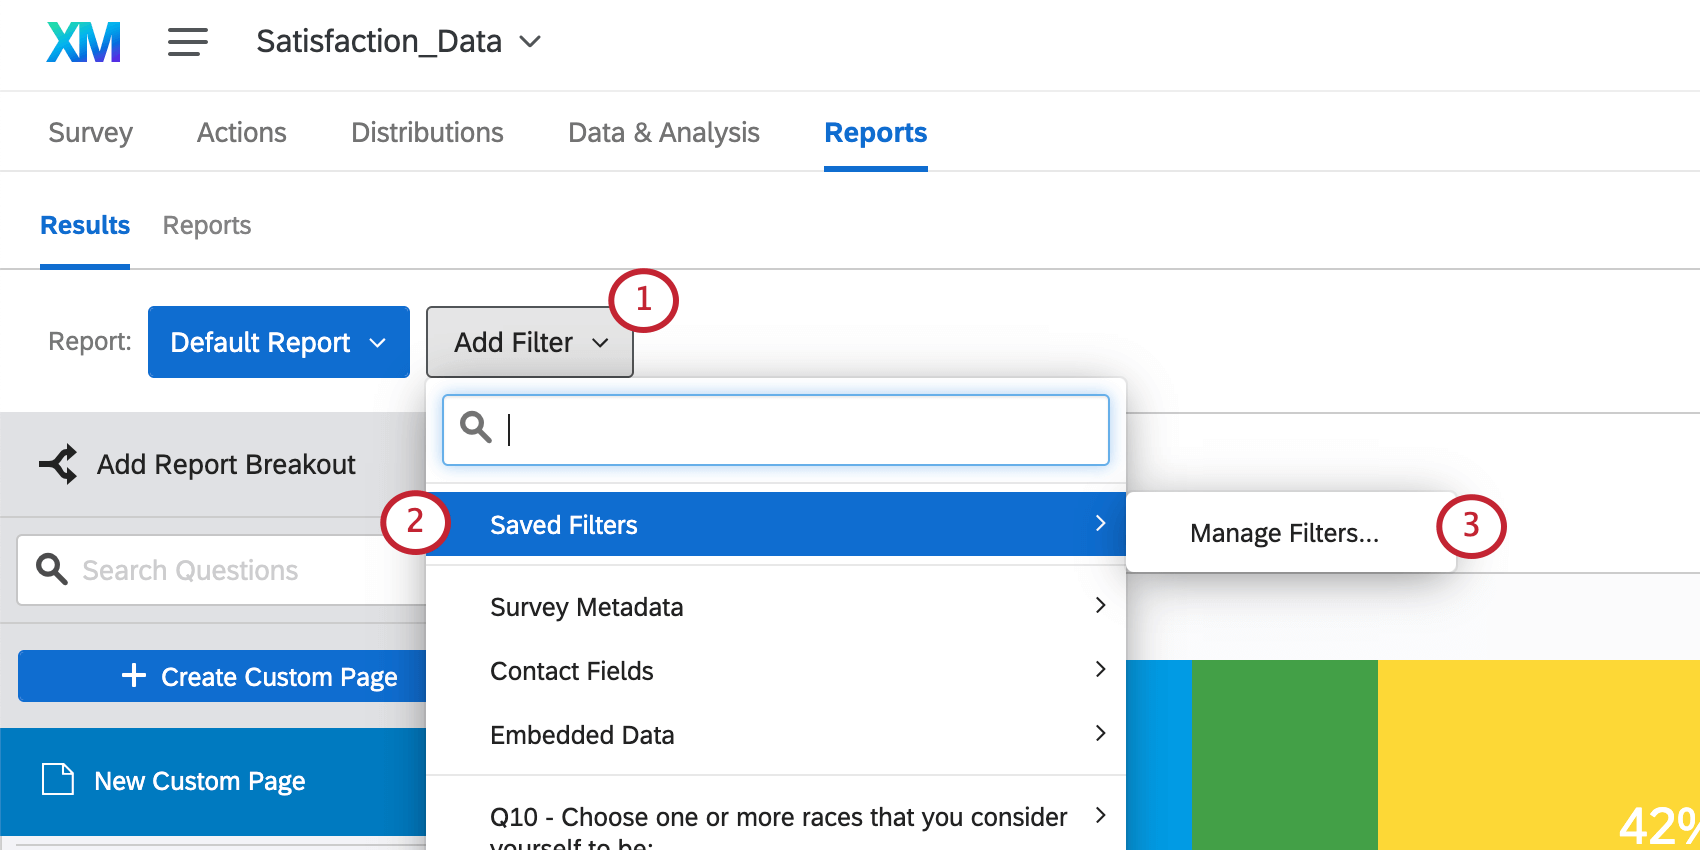Click the Add Report Breakout icon
This screenshot has height=850, width=1700.
click(x=58, y=464)
